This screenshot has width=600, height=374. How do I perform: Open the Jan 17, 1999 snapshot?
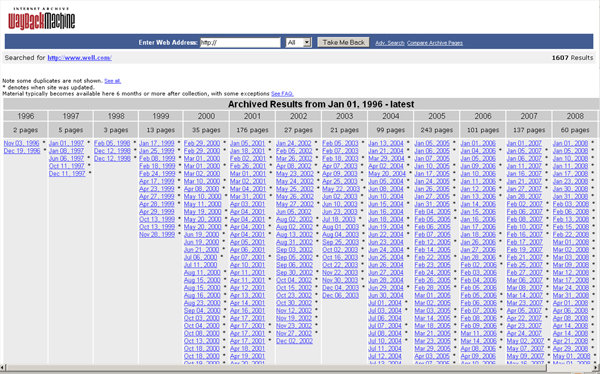coord(157,143)
